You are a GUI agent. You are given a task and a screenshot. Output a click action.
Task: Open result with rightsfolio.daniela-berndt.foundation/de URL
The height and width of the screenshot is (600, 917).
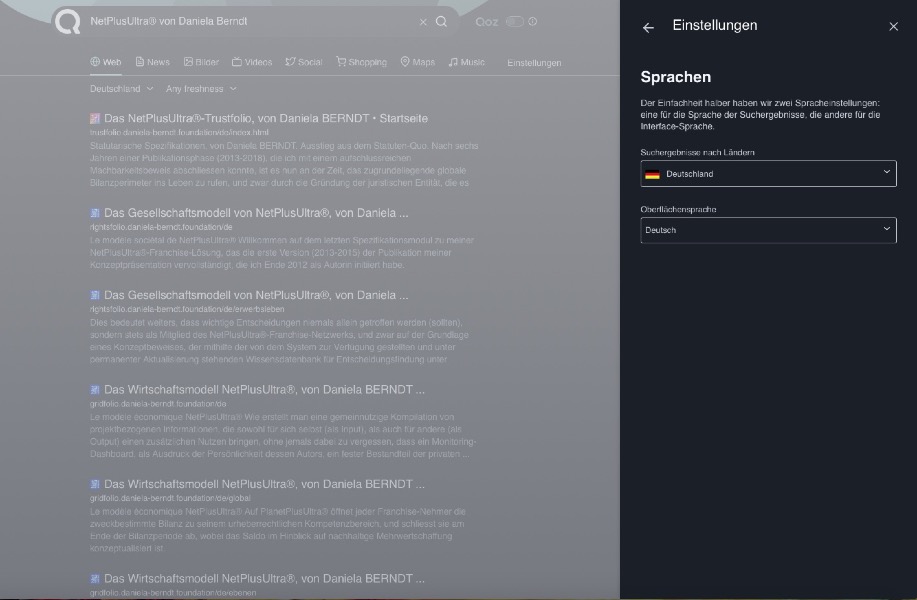point(256,213)
